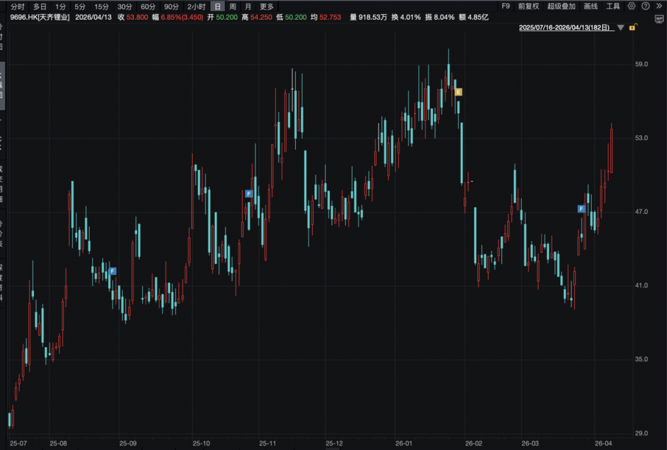Click the help question mark icon
This screenshot has width=667, height=450.
pos(646,6)
